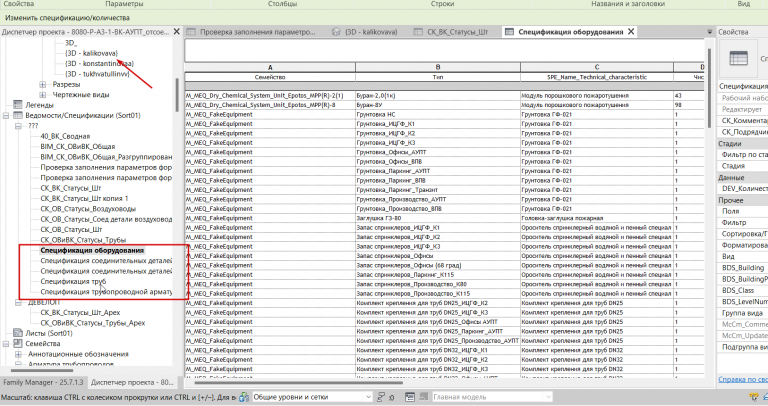Click the project browser vertical scrollbar
The height and width of the screenshot is (406, 768).
point(176,96)
